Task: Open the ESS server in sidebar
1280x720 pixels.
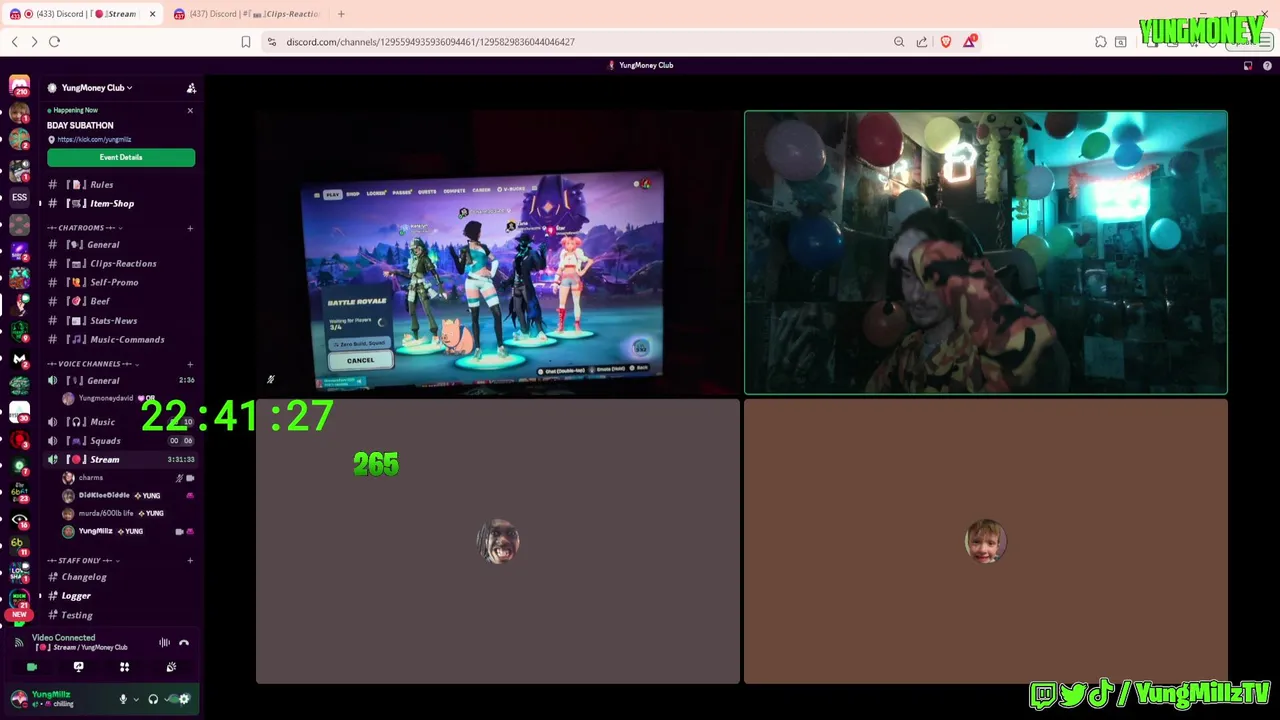Action: [19, 198]
